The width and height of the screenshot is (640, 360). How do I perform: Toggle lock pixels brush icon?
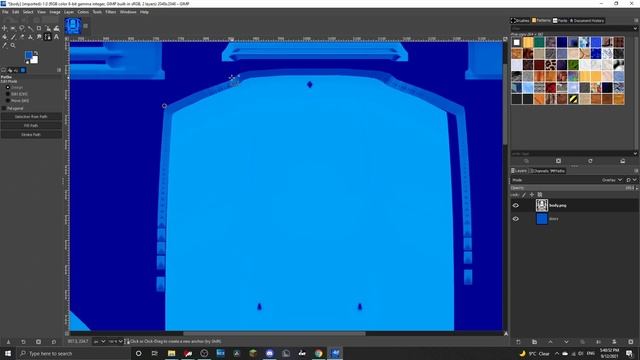pyautogui.click(x=524, y=195)
